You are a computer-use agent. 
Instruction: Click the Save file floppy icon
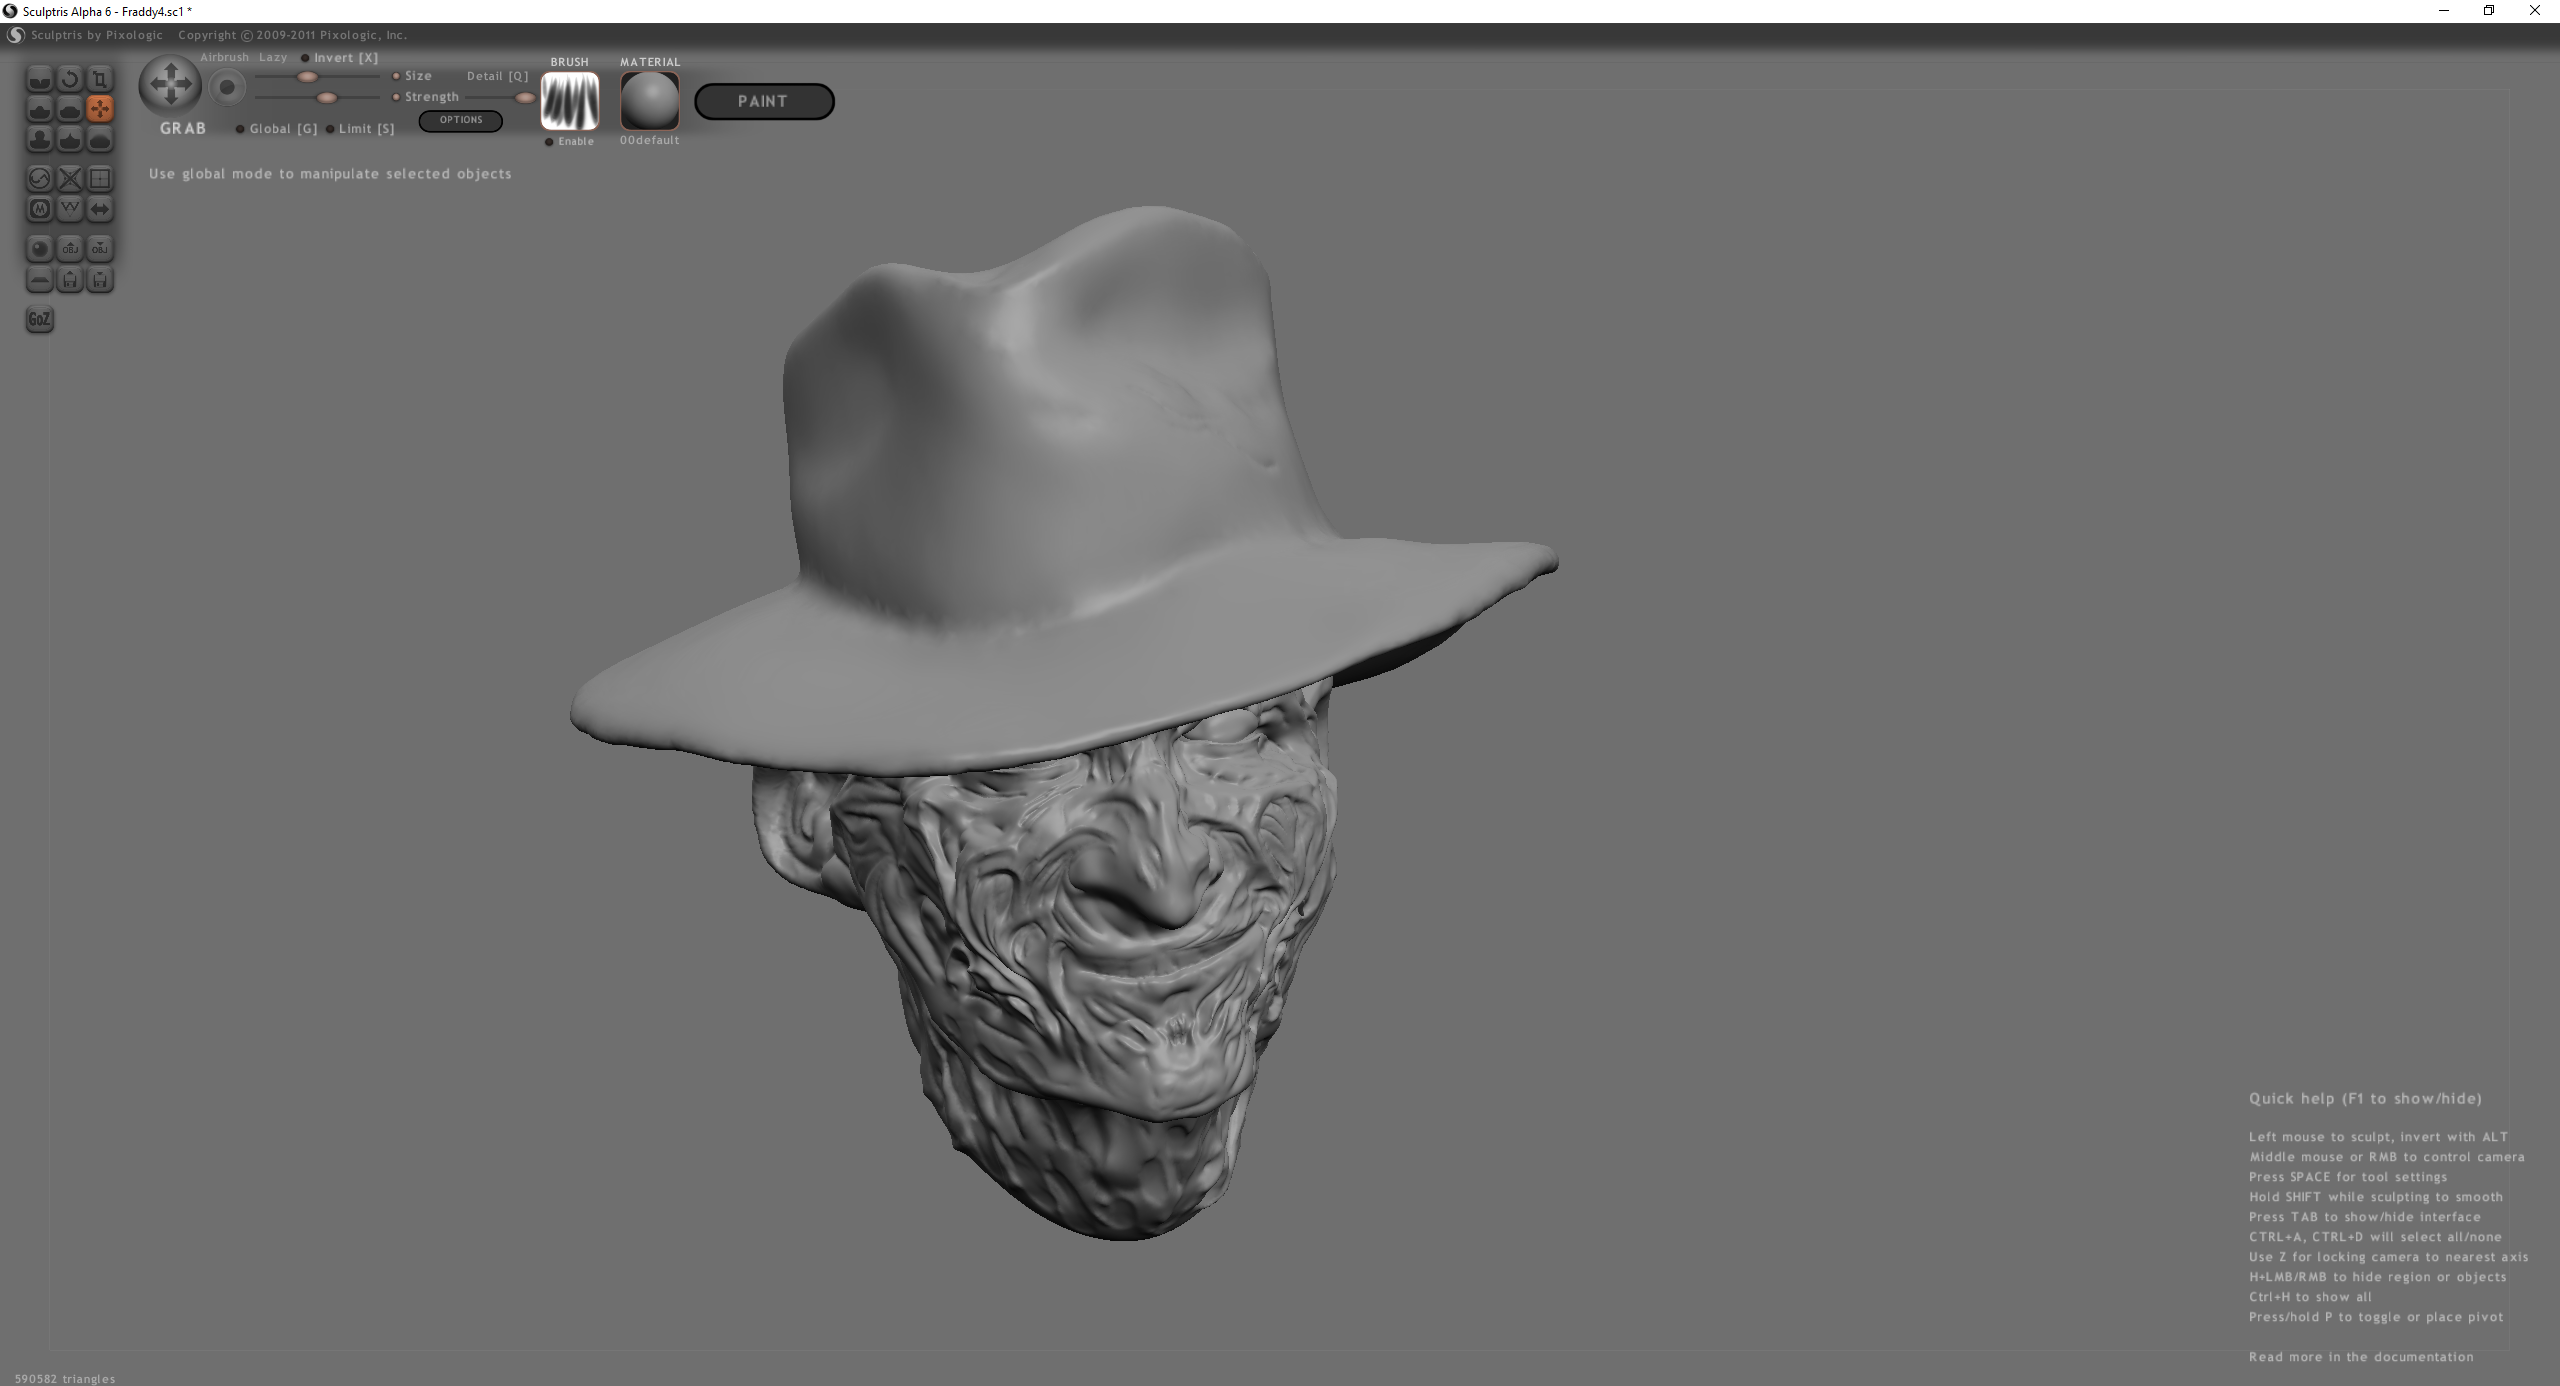[100, 280]
